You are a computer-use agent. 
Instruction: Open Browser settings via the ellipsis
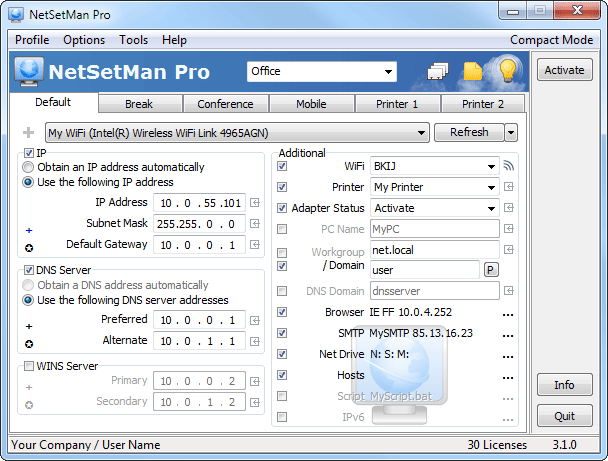point(508,314)
